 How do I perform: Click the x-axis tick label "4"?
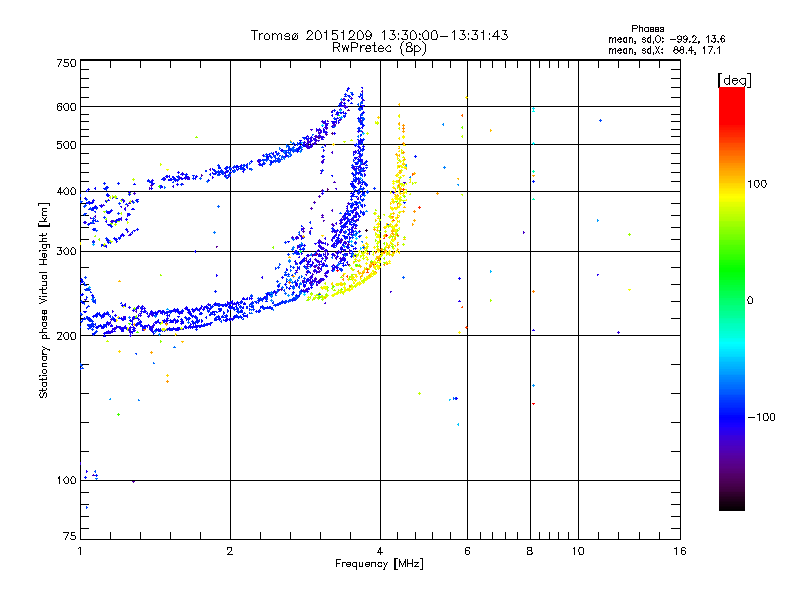[x=380, y=551]
